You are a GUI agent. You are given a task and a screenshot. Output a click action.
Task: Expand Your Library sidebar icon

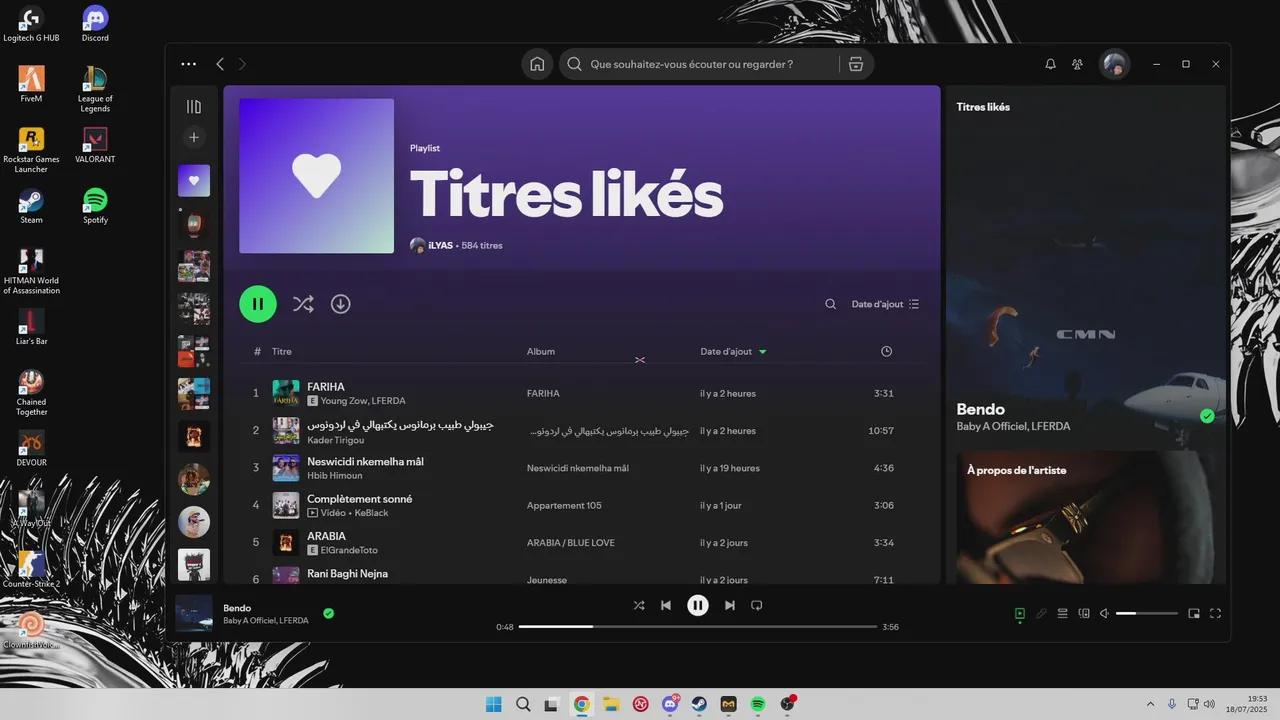click(x=194, y=106)
